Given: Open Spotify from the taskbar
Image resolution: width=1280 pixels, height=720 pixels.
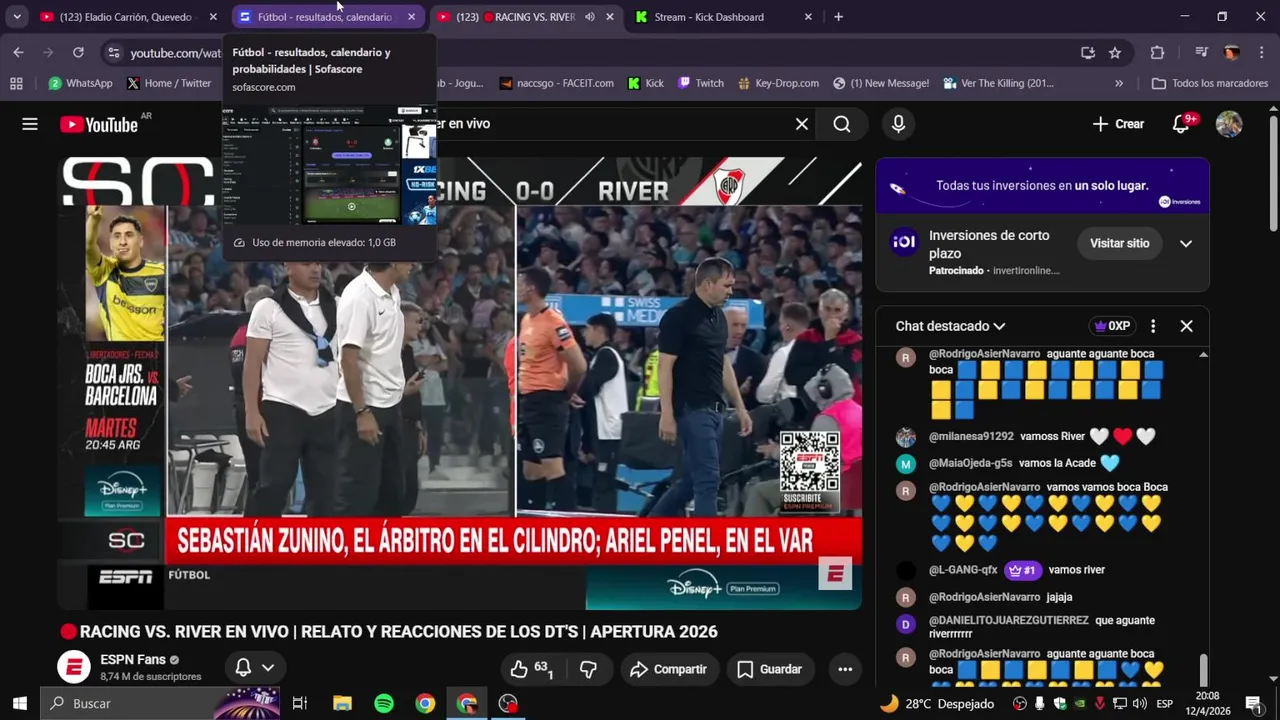Looking at the screenshot, I should tap(384, 703).
